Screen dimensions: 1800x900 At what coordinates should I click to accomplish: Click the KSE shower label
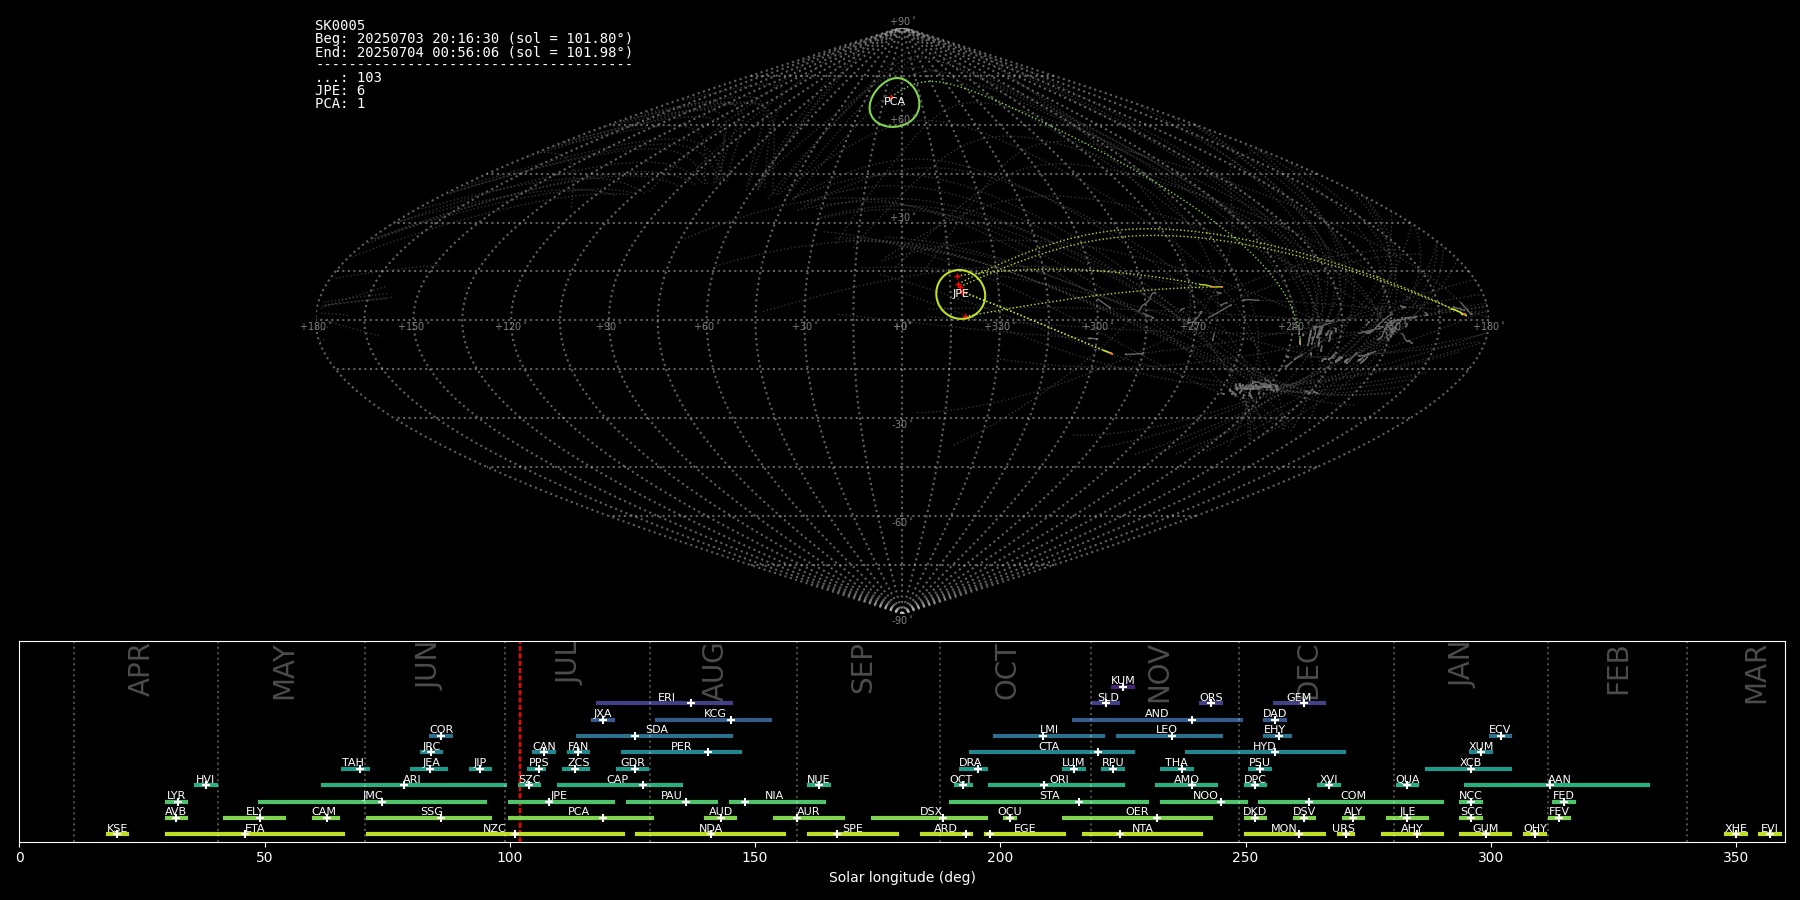tap(117, 829)
